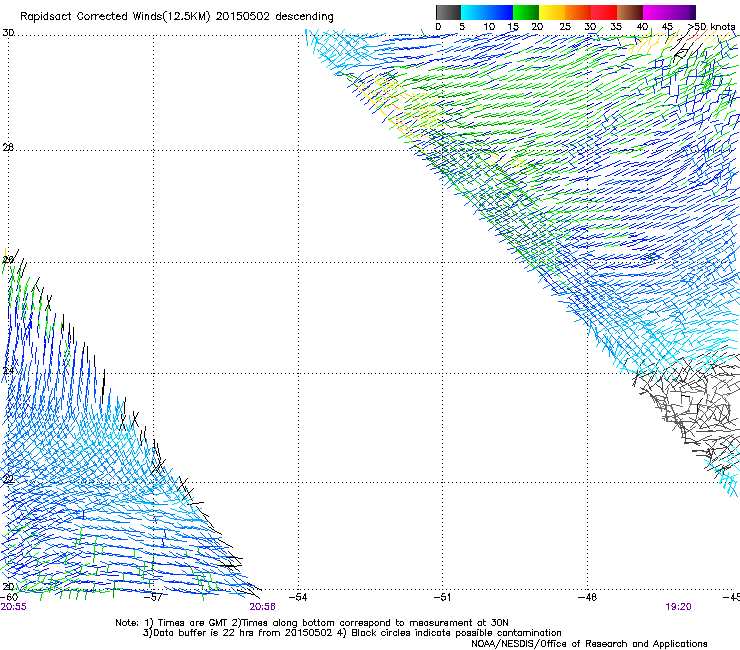Click the longitude label -57
This screenshot has width=740, height=650.
(153, 597)
